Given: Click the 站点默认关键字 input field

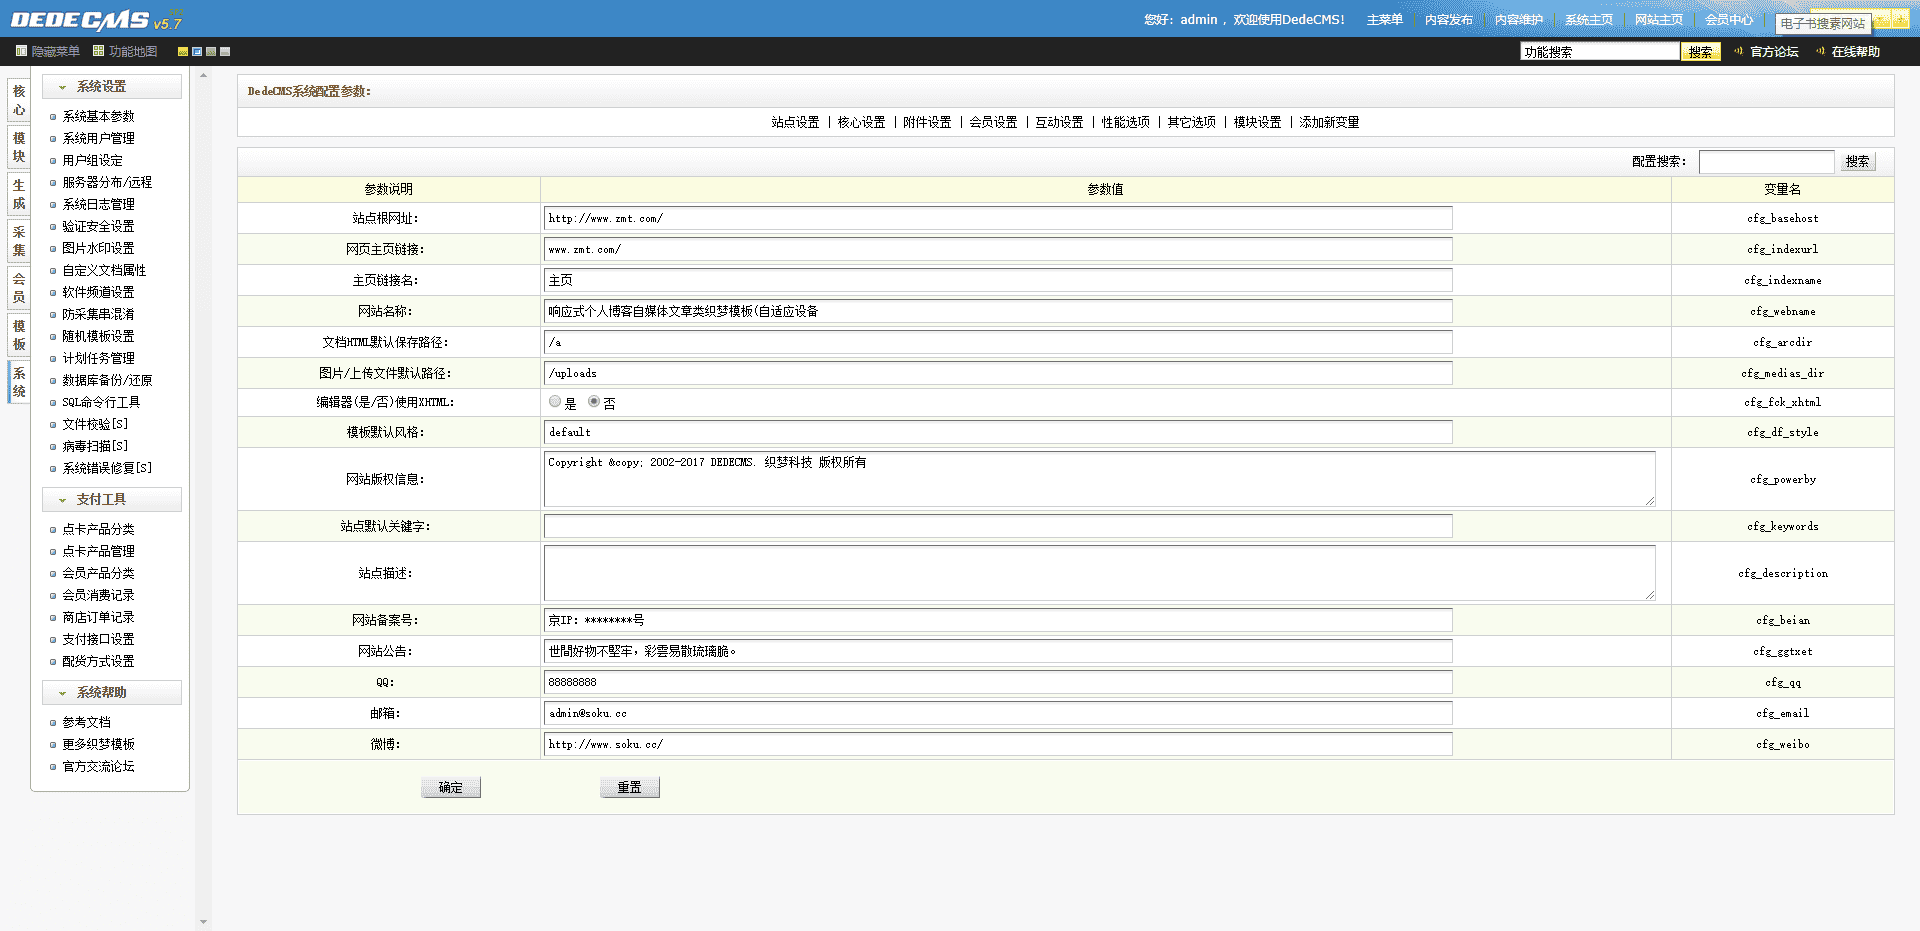Looking at the screenshot, I should point(998,526).
